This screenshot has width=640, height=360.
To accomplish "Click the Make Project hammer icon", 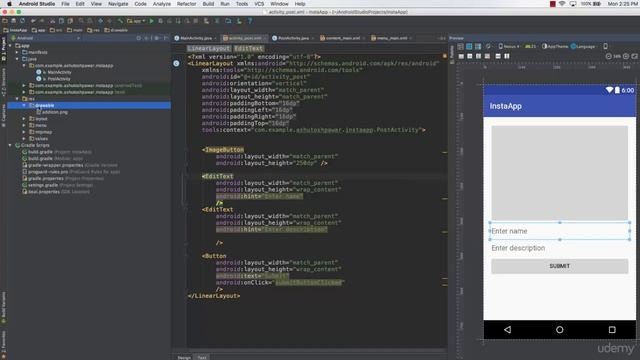I will tap(120, 21).
